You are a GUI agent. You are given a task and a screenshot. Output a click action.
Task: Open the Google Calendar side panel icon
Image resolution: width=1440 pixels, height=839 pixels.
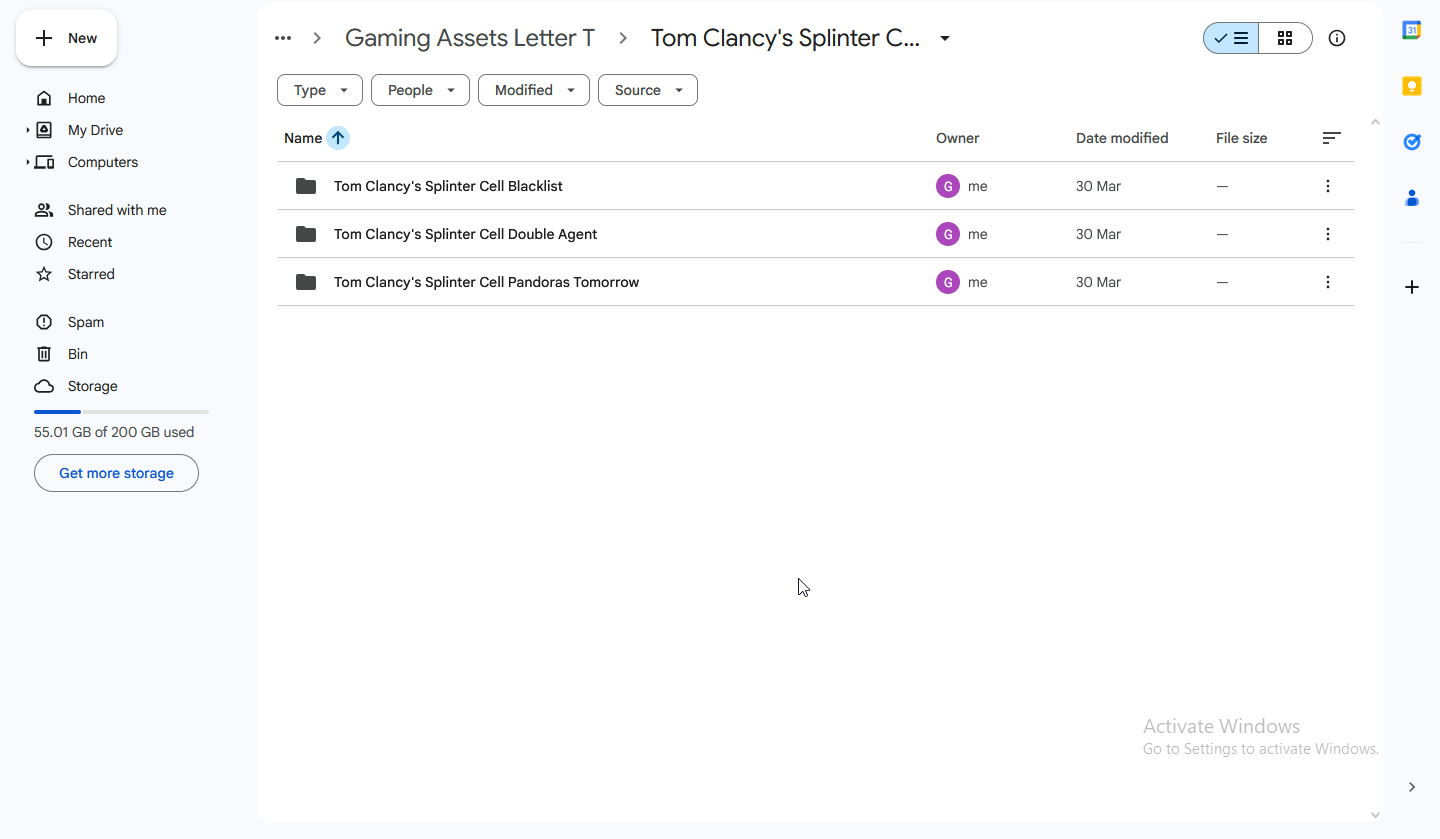point(1412,30)
